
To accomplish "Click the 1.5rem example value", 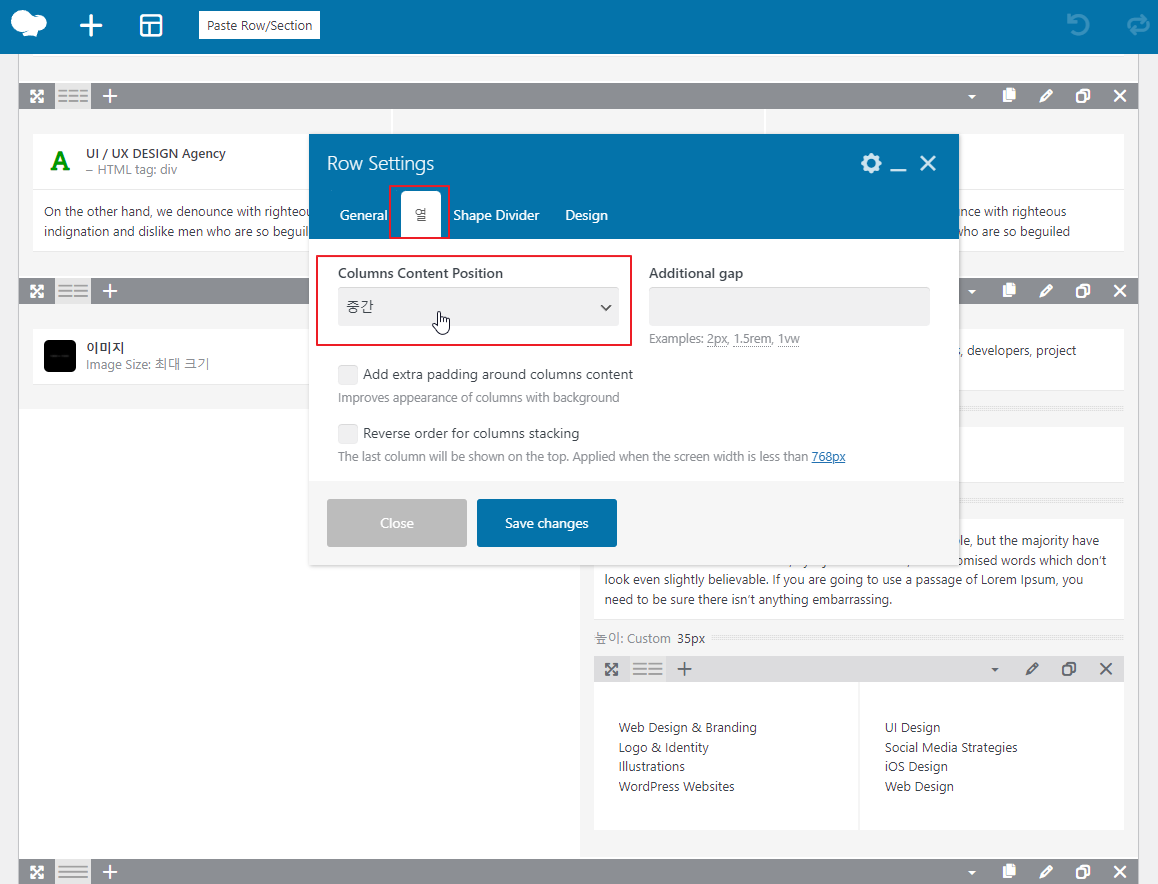I will click(753, 339).
